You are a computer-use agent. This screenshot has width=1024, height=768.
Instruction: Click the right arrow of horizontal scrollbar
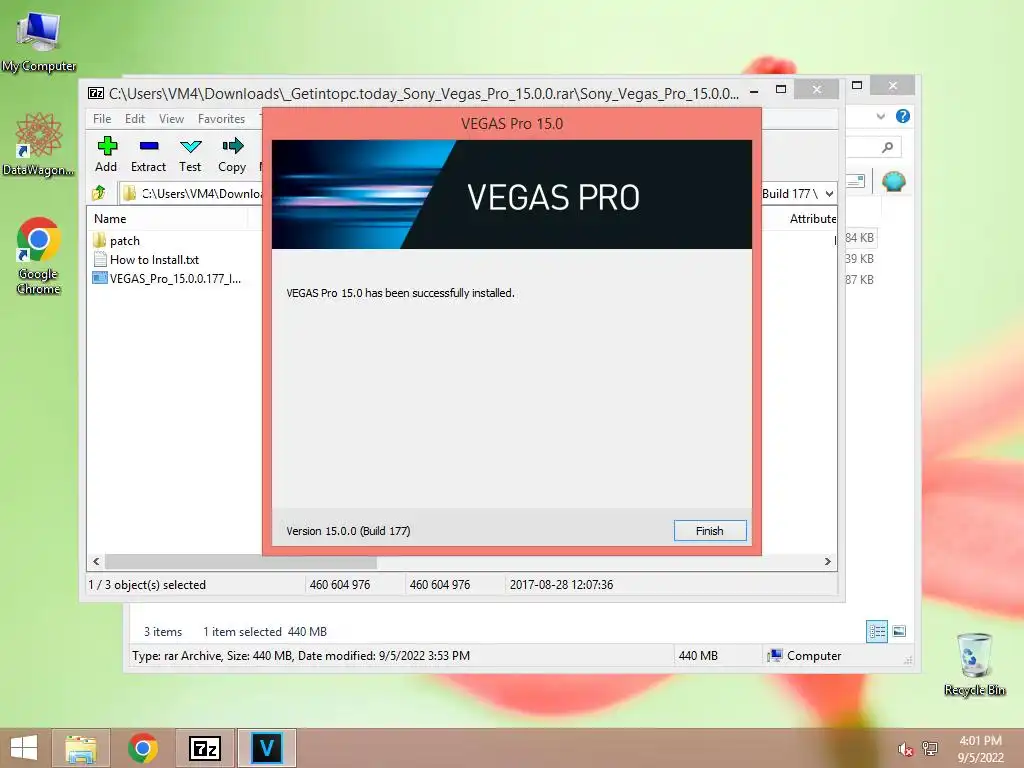point(827,562)
